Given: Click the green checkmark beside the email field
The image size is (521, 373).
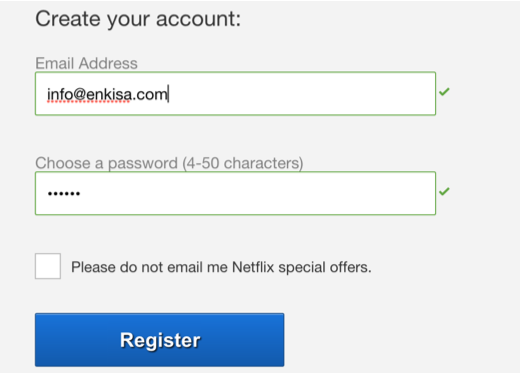Looking at the screenshot, I should tap(444, 92).
